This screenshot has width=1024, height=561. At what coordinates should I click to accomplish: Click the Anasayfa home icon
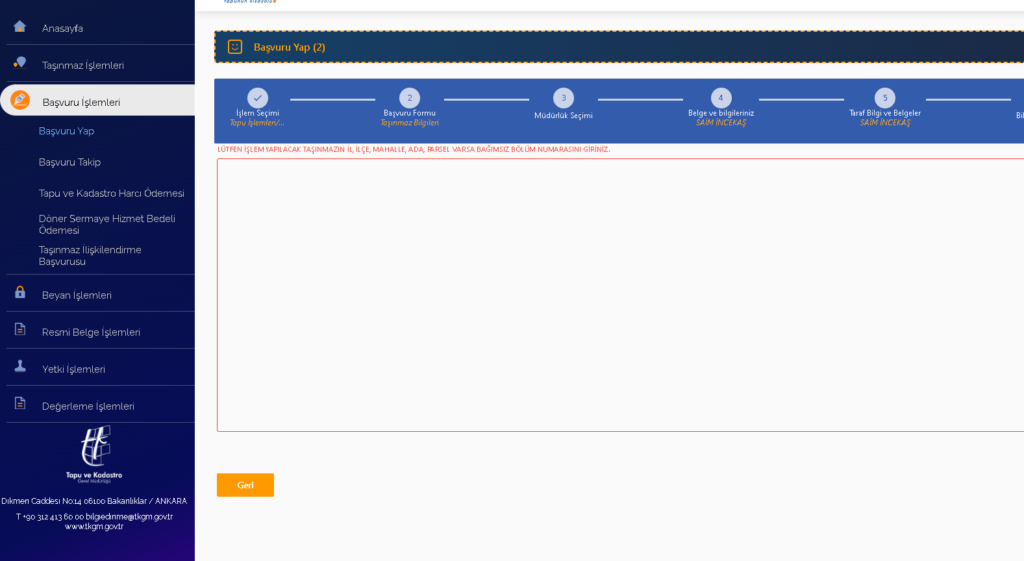click(x=20, y=27)
